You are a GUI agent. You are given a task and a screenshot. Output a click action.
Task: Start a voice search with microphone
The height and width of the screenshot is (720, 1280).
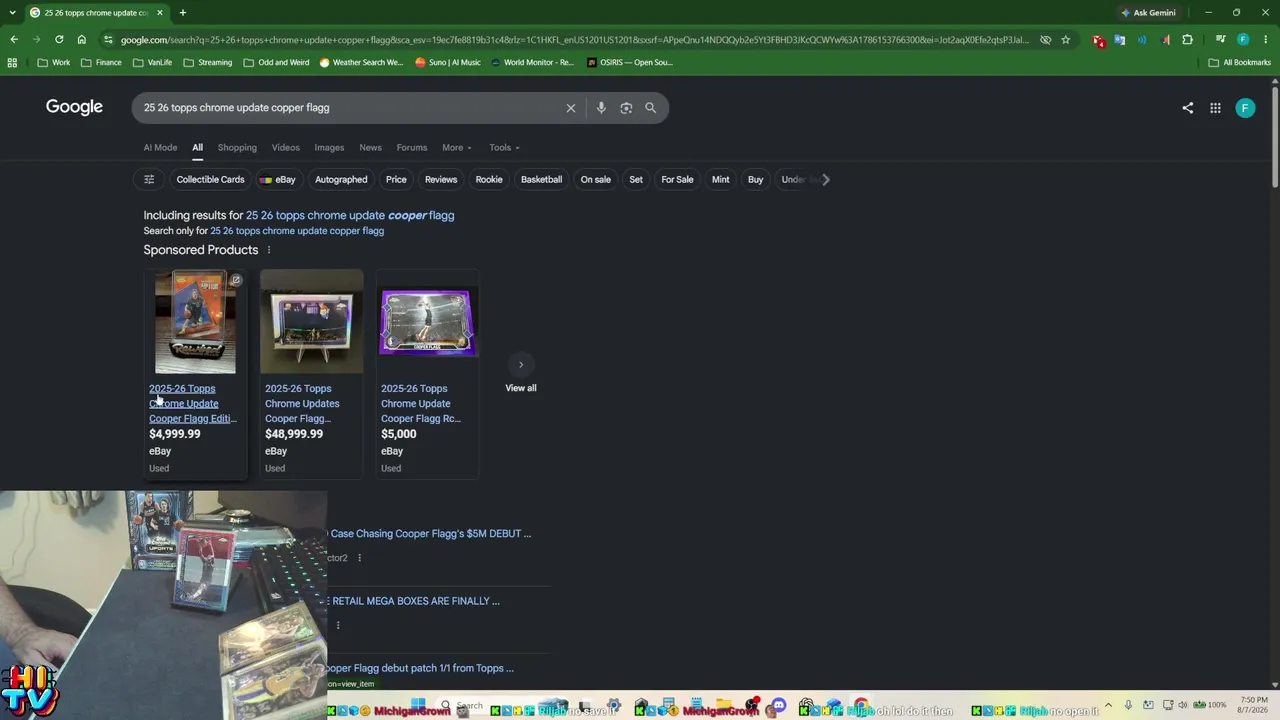click(601, 108)
